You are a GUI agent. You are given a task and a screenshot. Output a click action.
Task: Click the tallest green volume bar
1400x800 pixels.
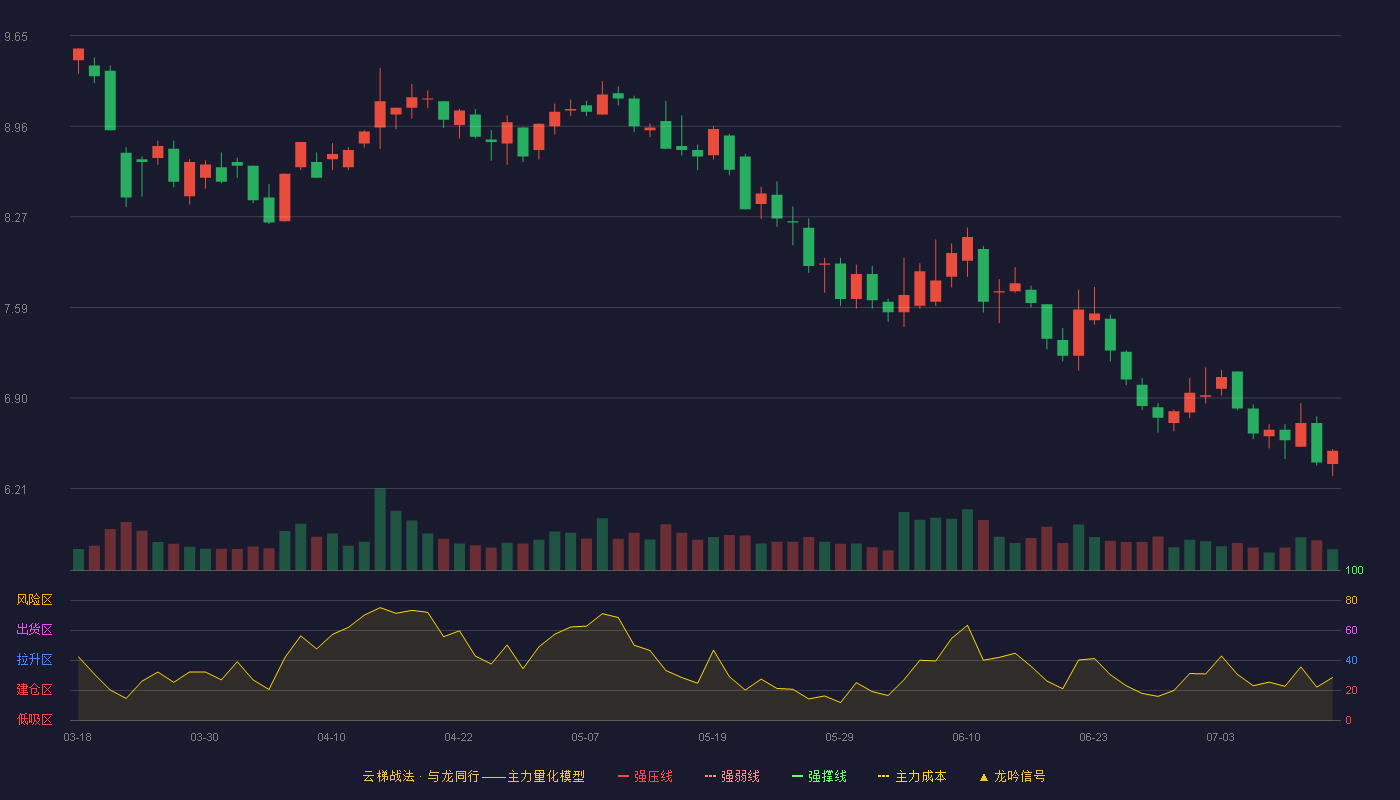(x=380, y=529)
